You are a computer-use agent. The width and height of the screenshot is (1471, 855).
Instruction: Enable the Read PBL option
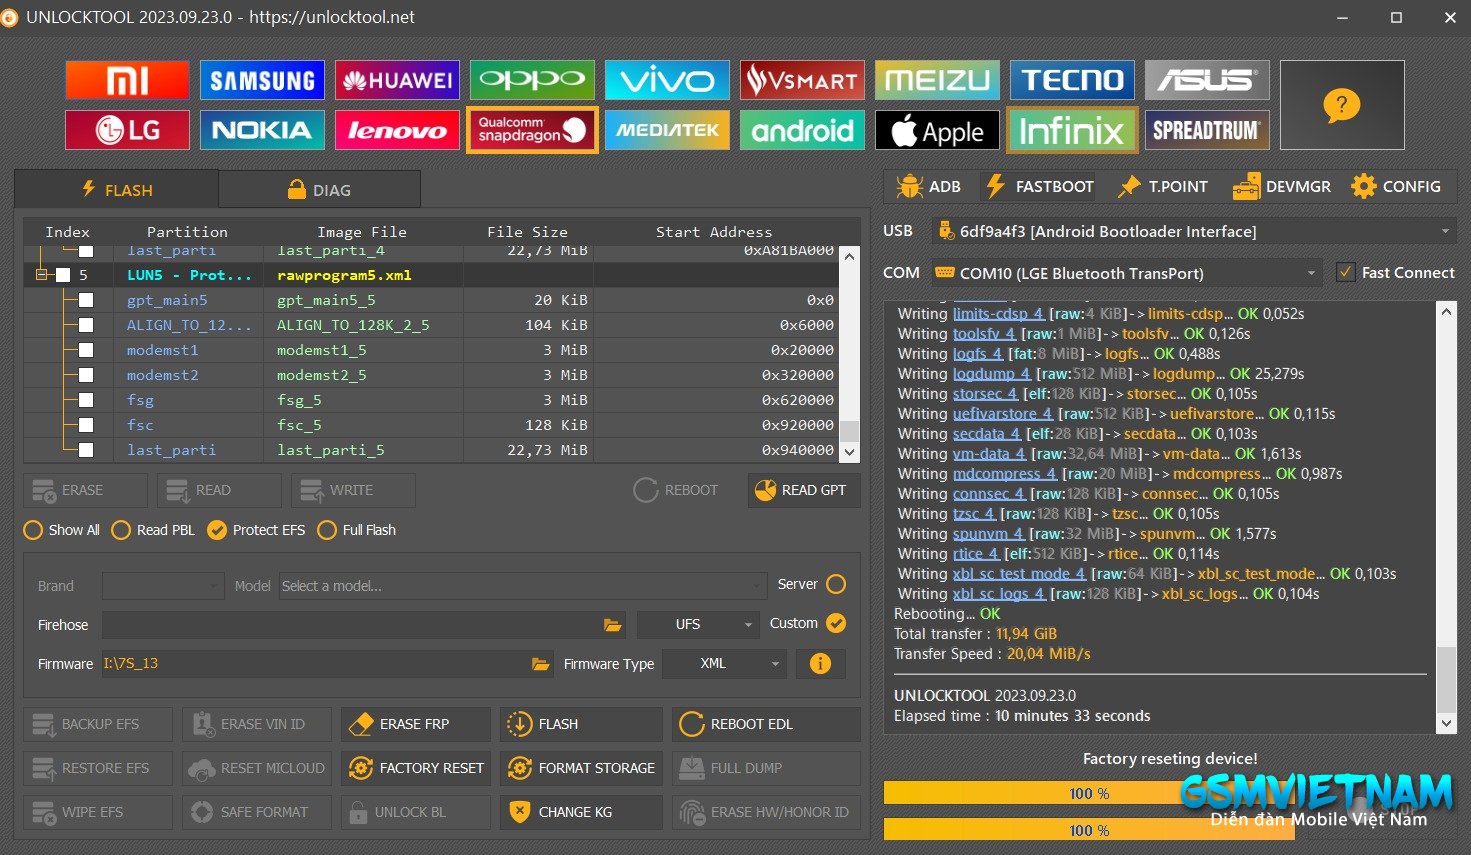(154, 530)
